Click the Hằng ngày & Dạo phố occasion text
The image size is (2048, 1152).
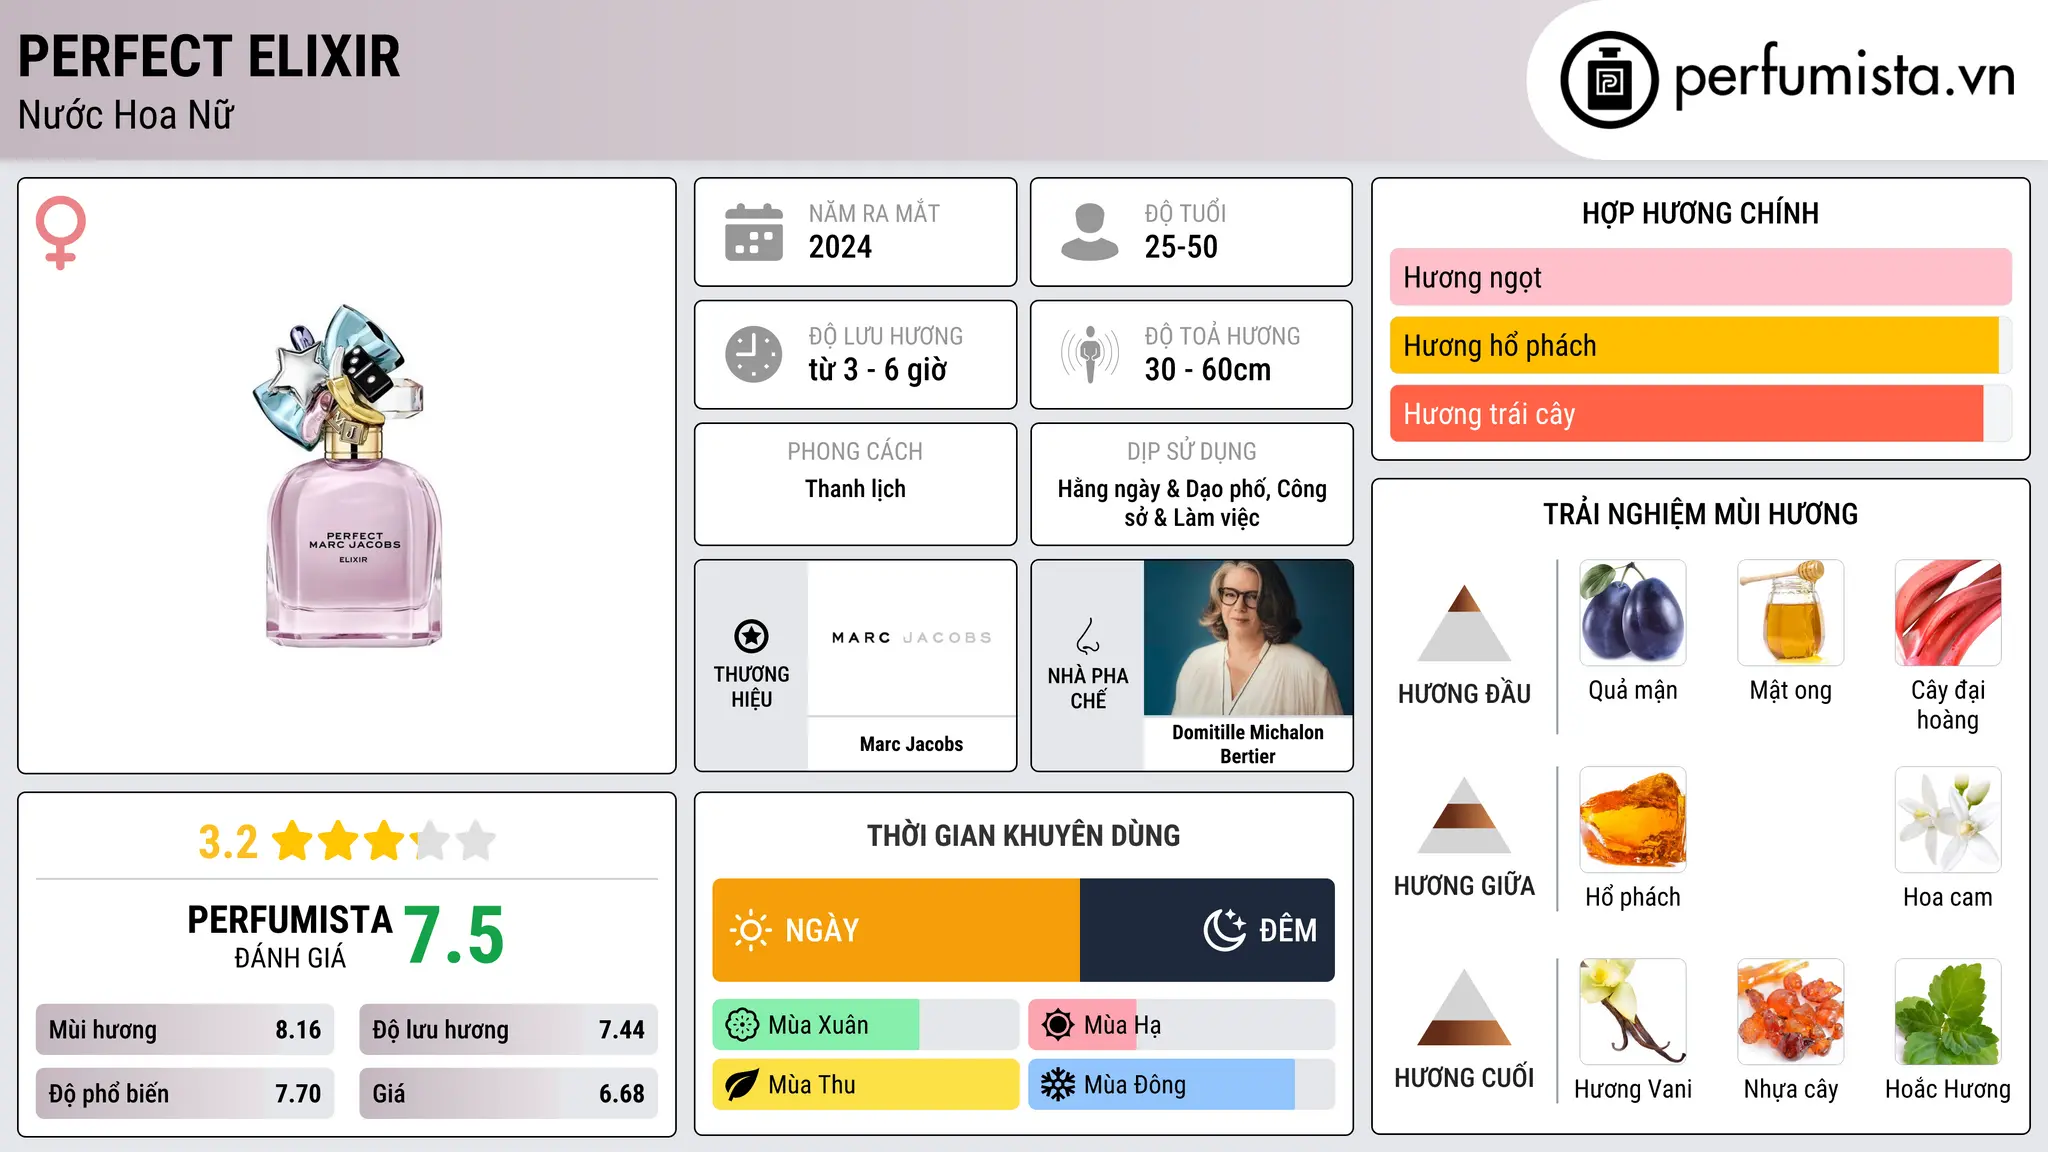[x=1192, y=503]
